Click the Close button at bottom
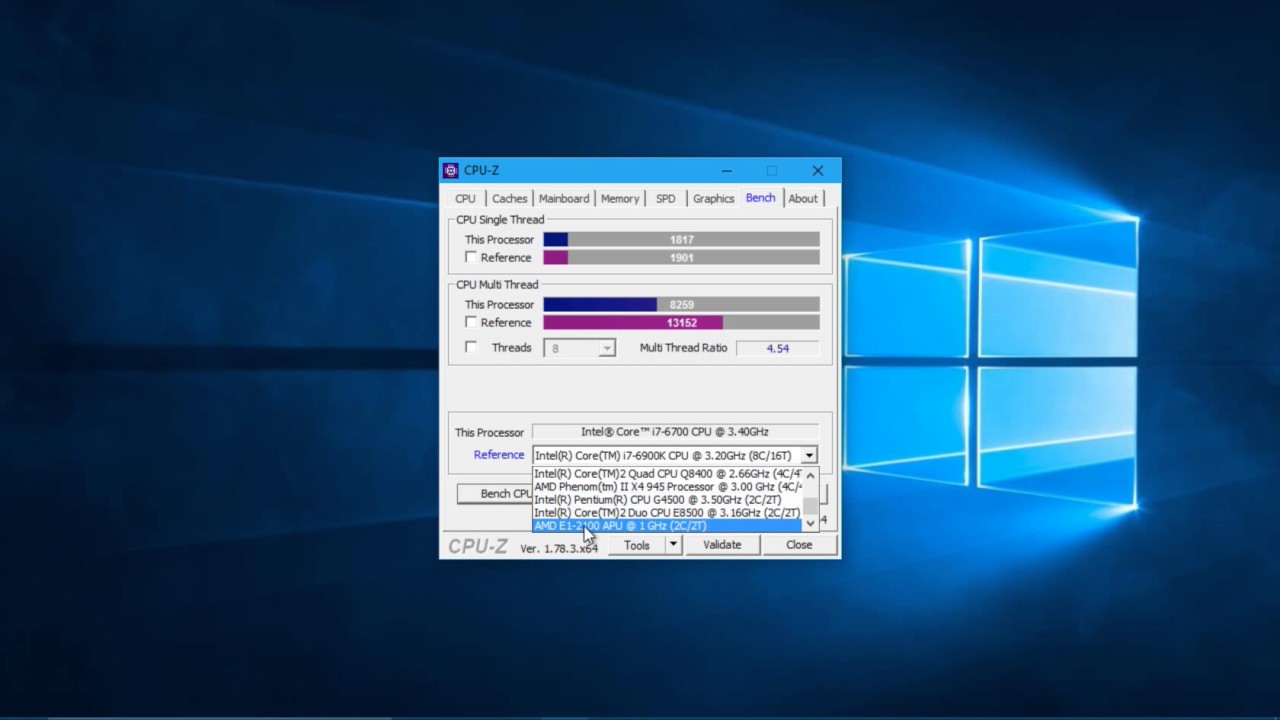This screenshot has width=1280, height=720. [799, 545]
